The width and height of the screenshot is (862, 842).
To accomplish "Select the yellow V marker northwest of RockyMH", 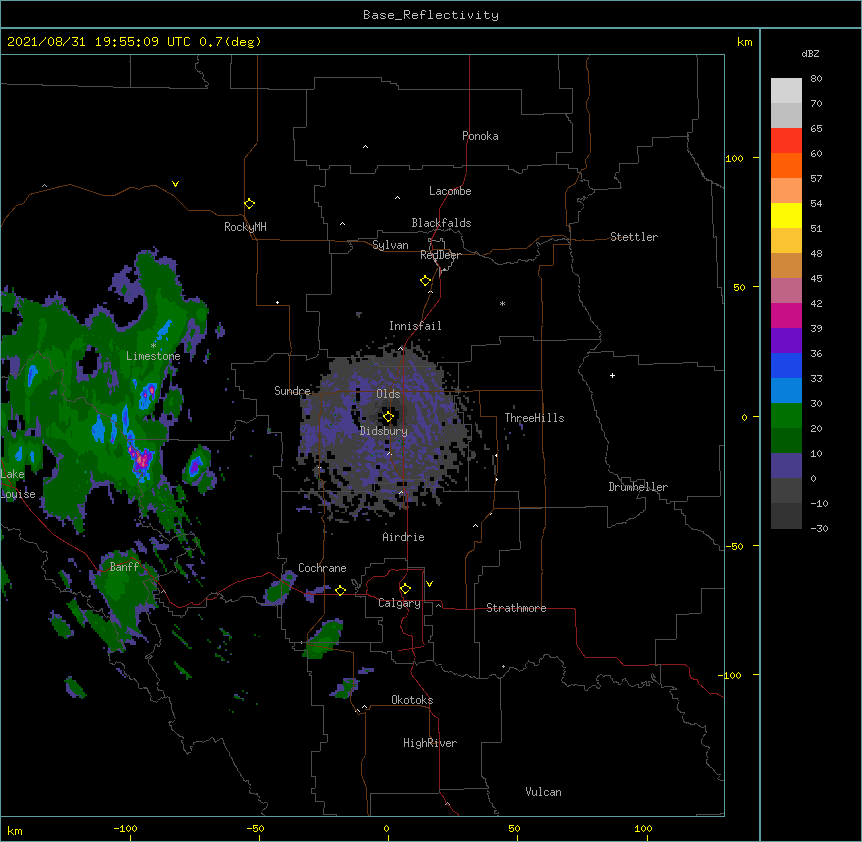I will click(x=175, y=184).
